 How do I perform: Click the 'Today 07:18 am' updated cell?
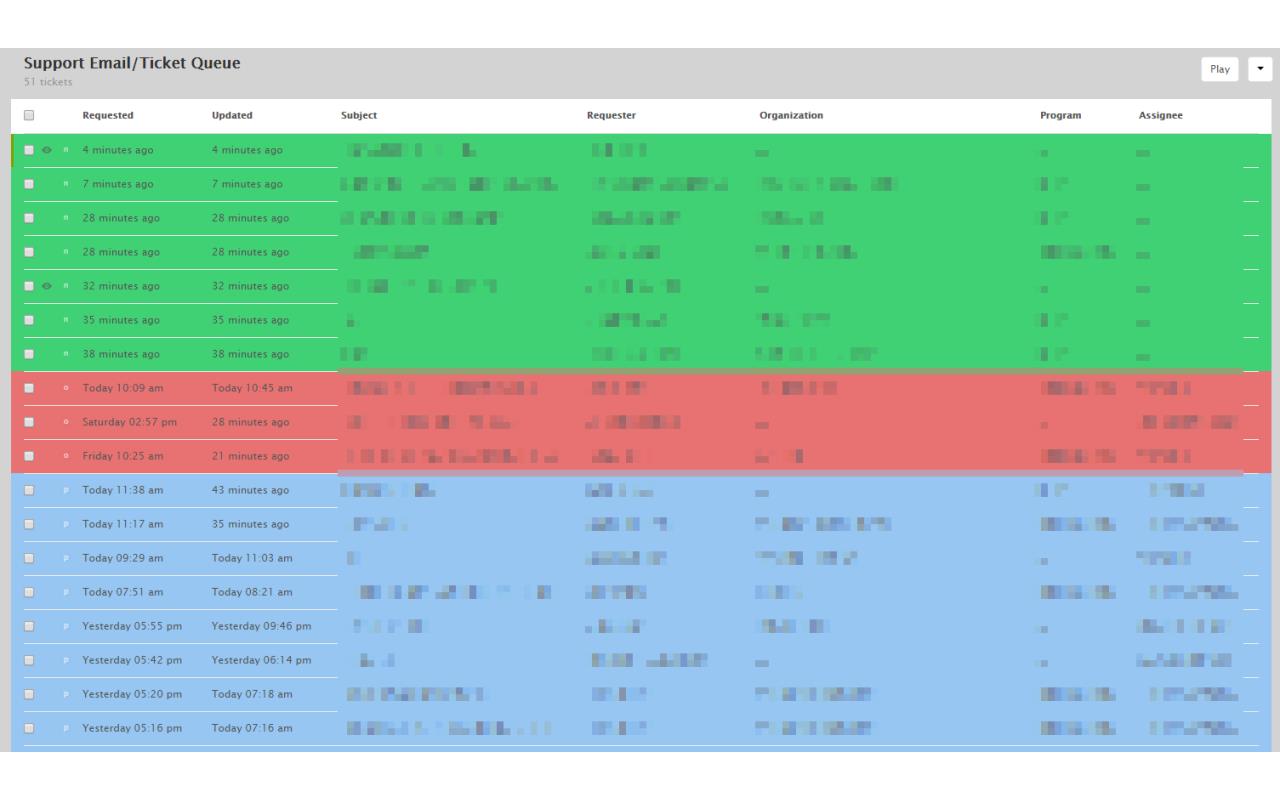tap(252, 694)
